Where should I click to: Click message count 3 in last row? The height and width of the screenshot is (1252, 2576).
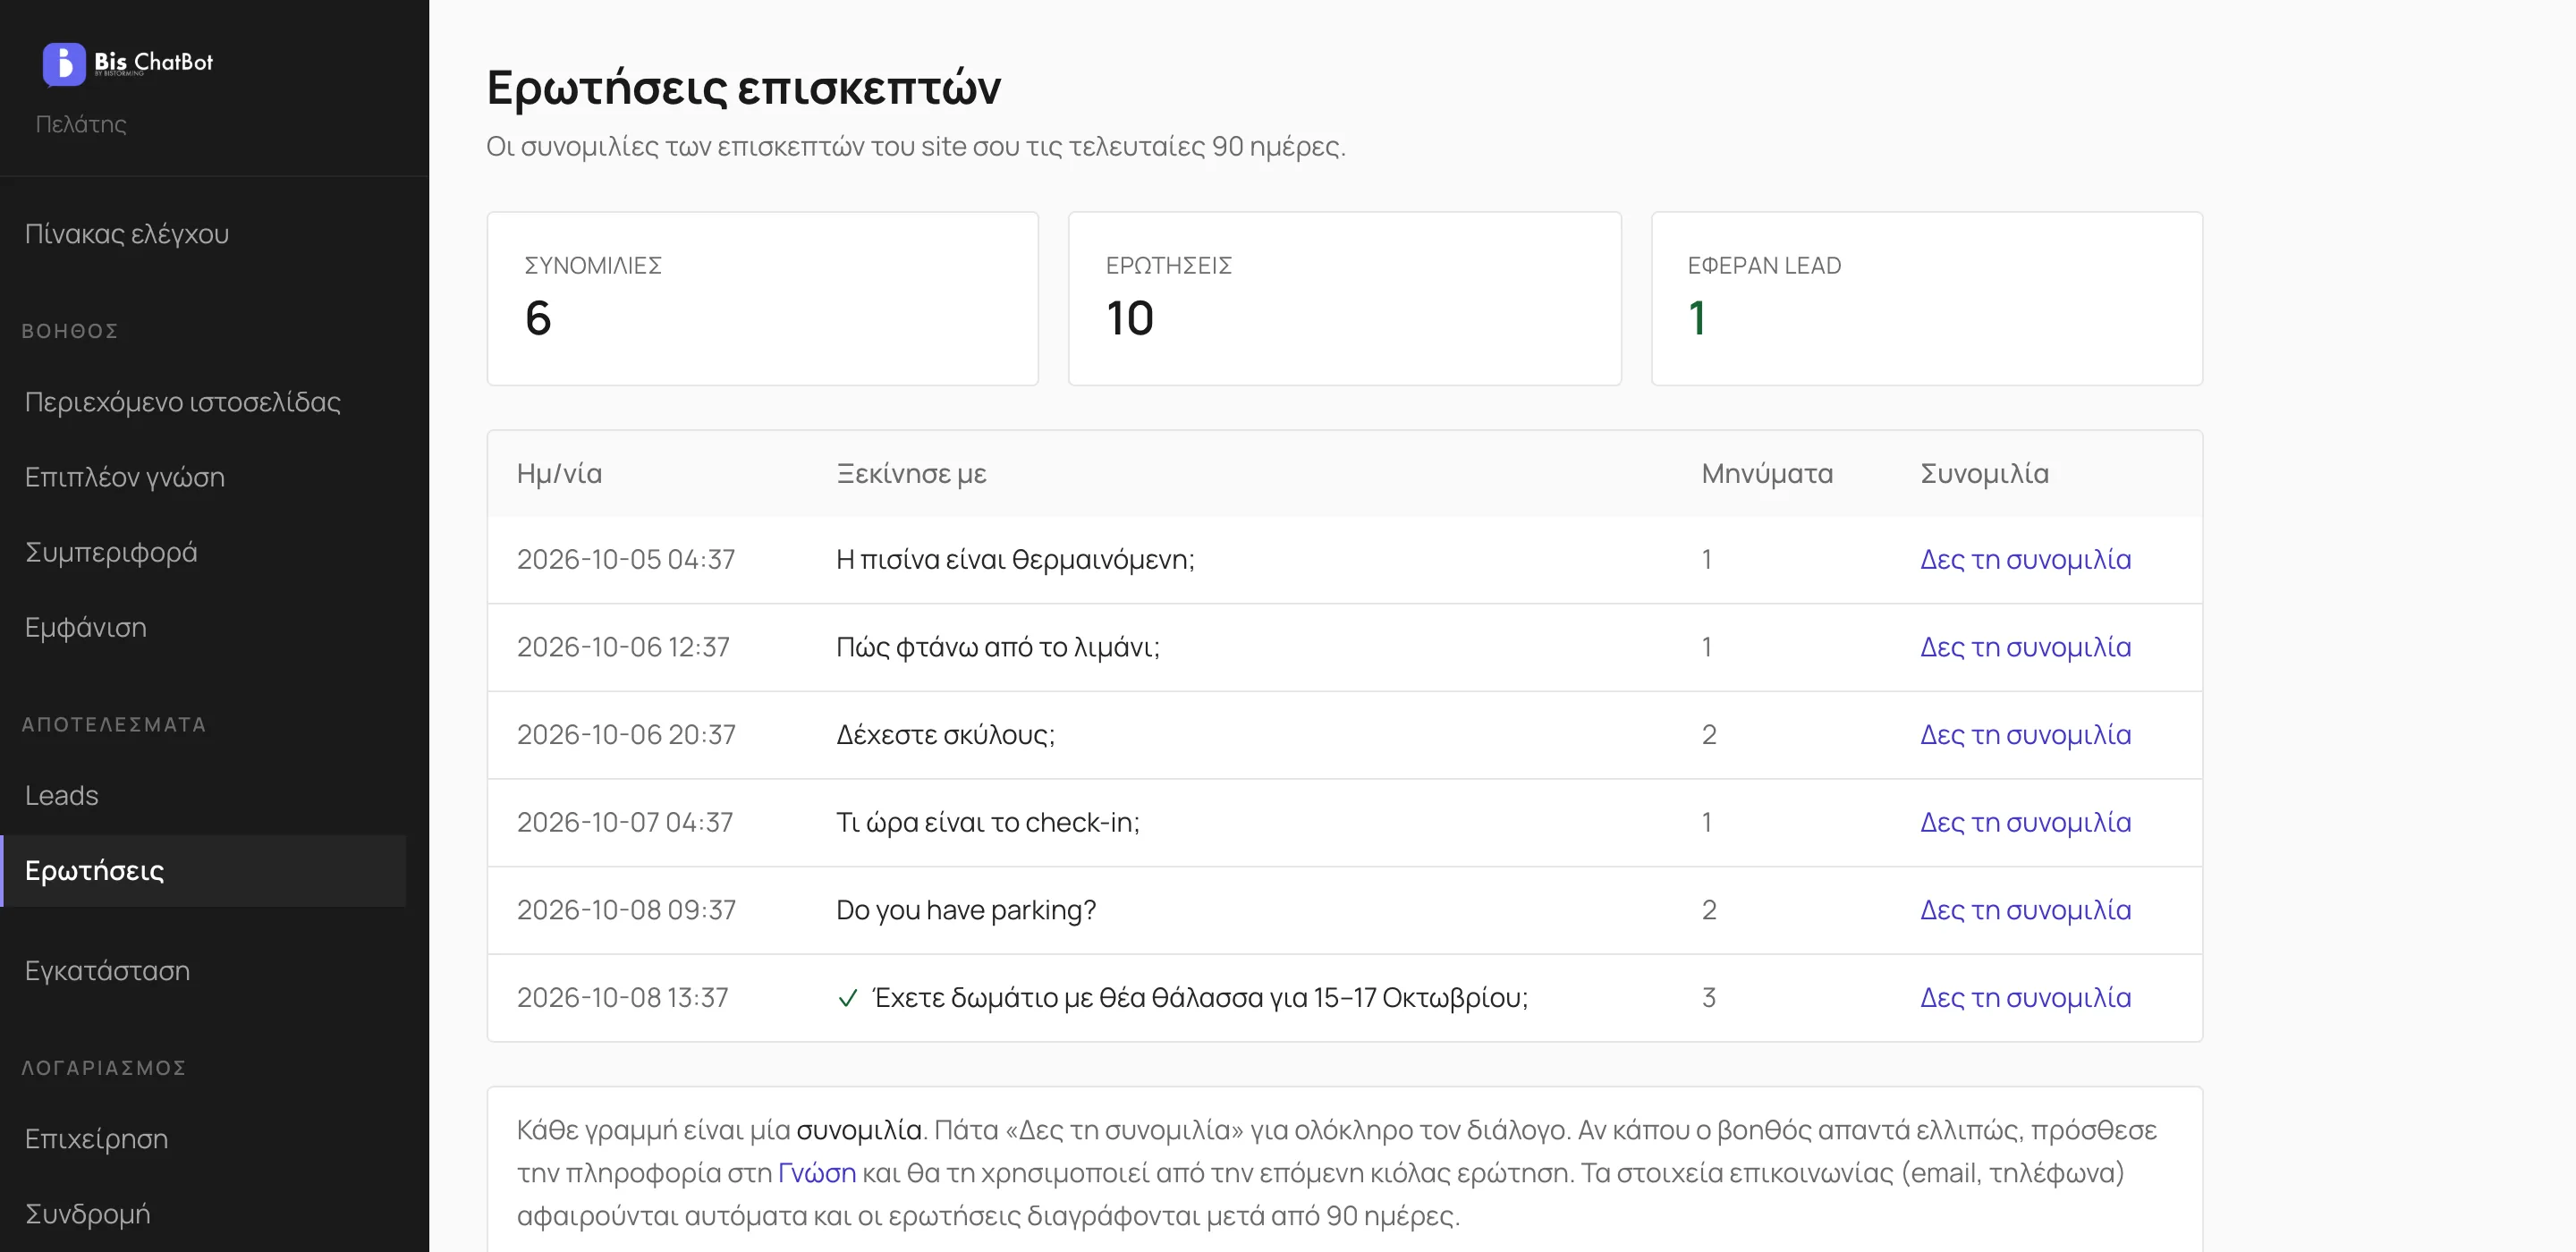point(1709,998)
